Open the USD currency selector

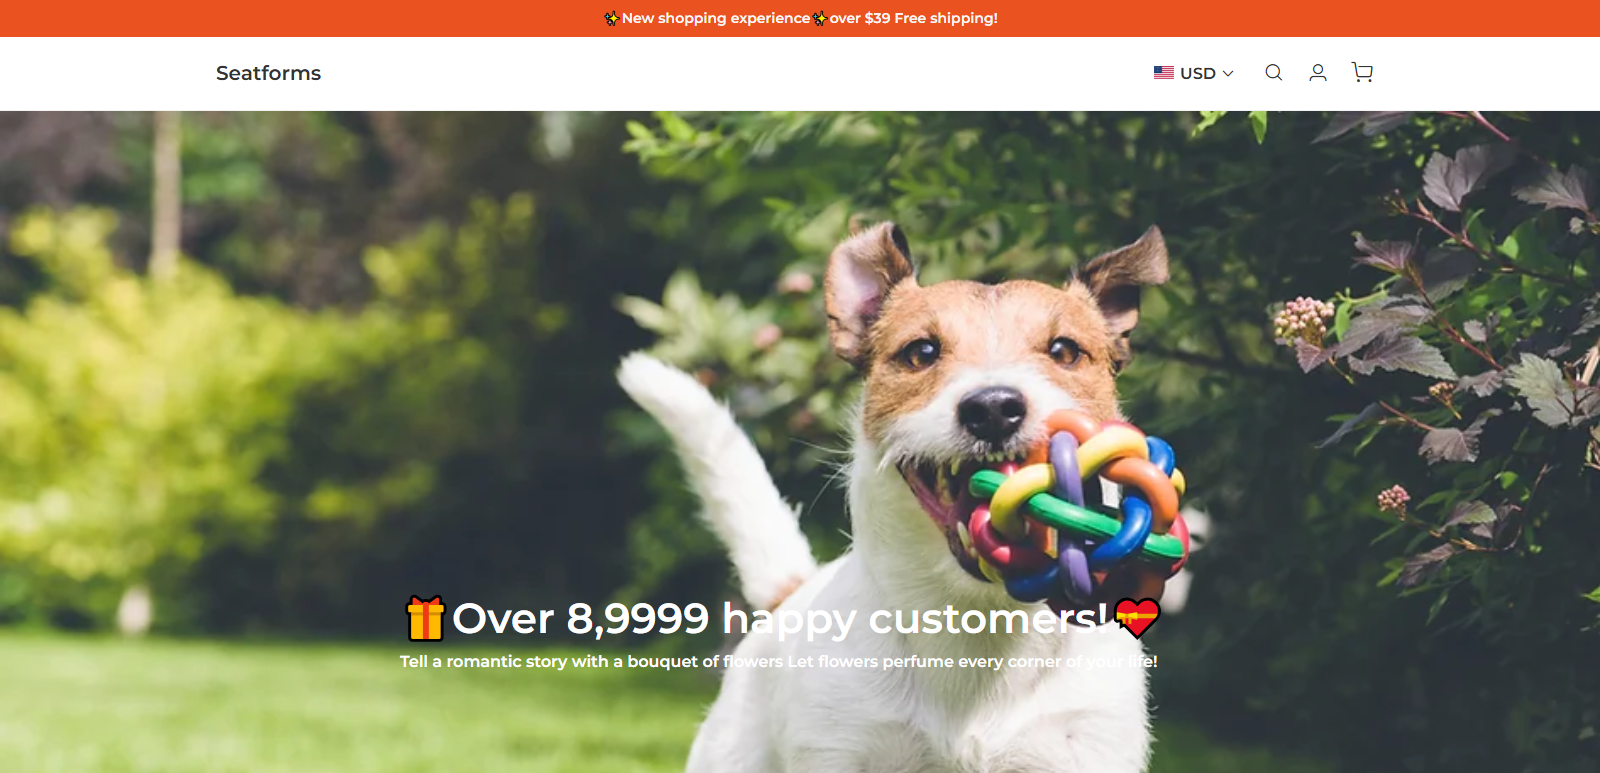(1194, 73)
